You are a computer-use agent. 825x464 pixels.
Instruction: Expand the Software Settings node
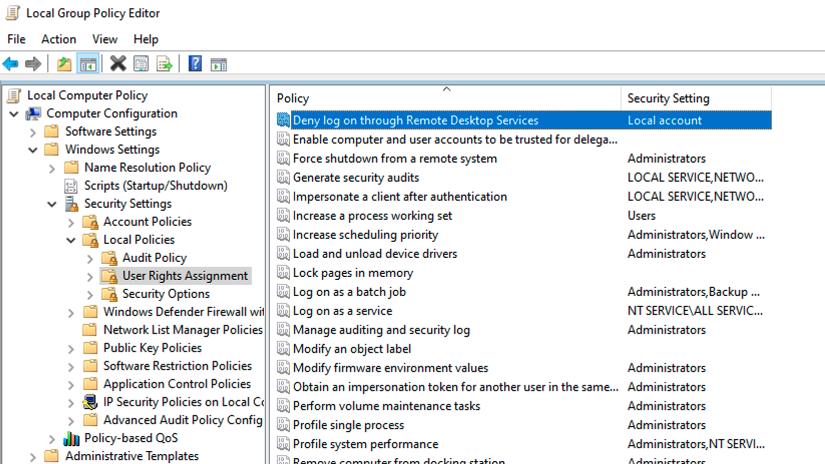click(x=33, y=132)
